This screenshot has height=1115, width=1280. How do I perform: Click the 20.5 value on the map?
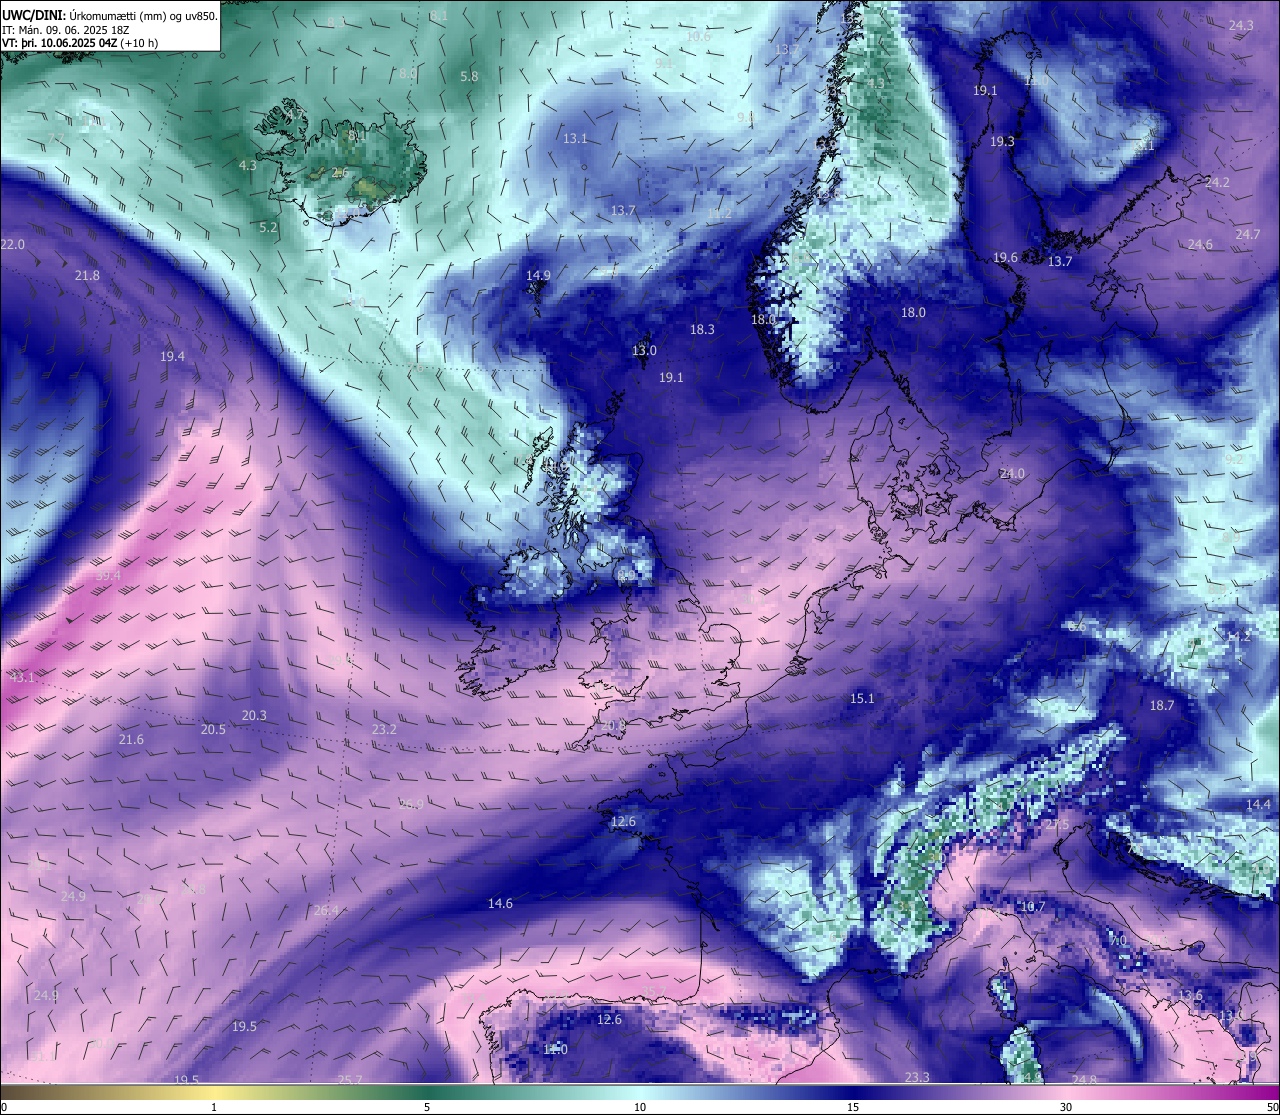[213, 729]
